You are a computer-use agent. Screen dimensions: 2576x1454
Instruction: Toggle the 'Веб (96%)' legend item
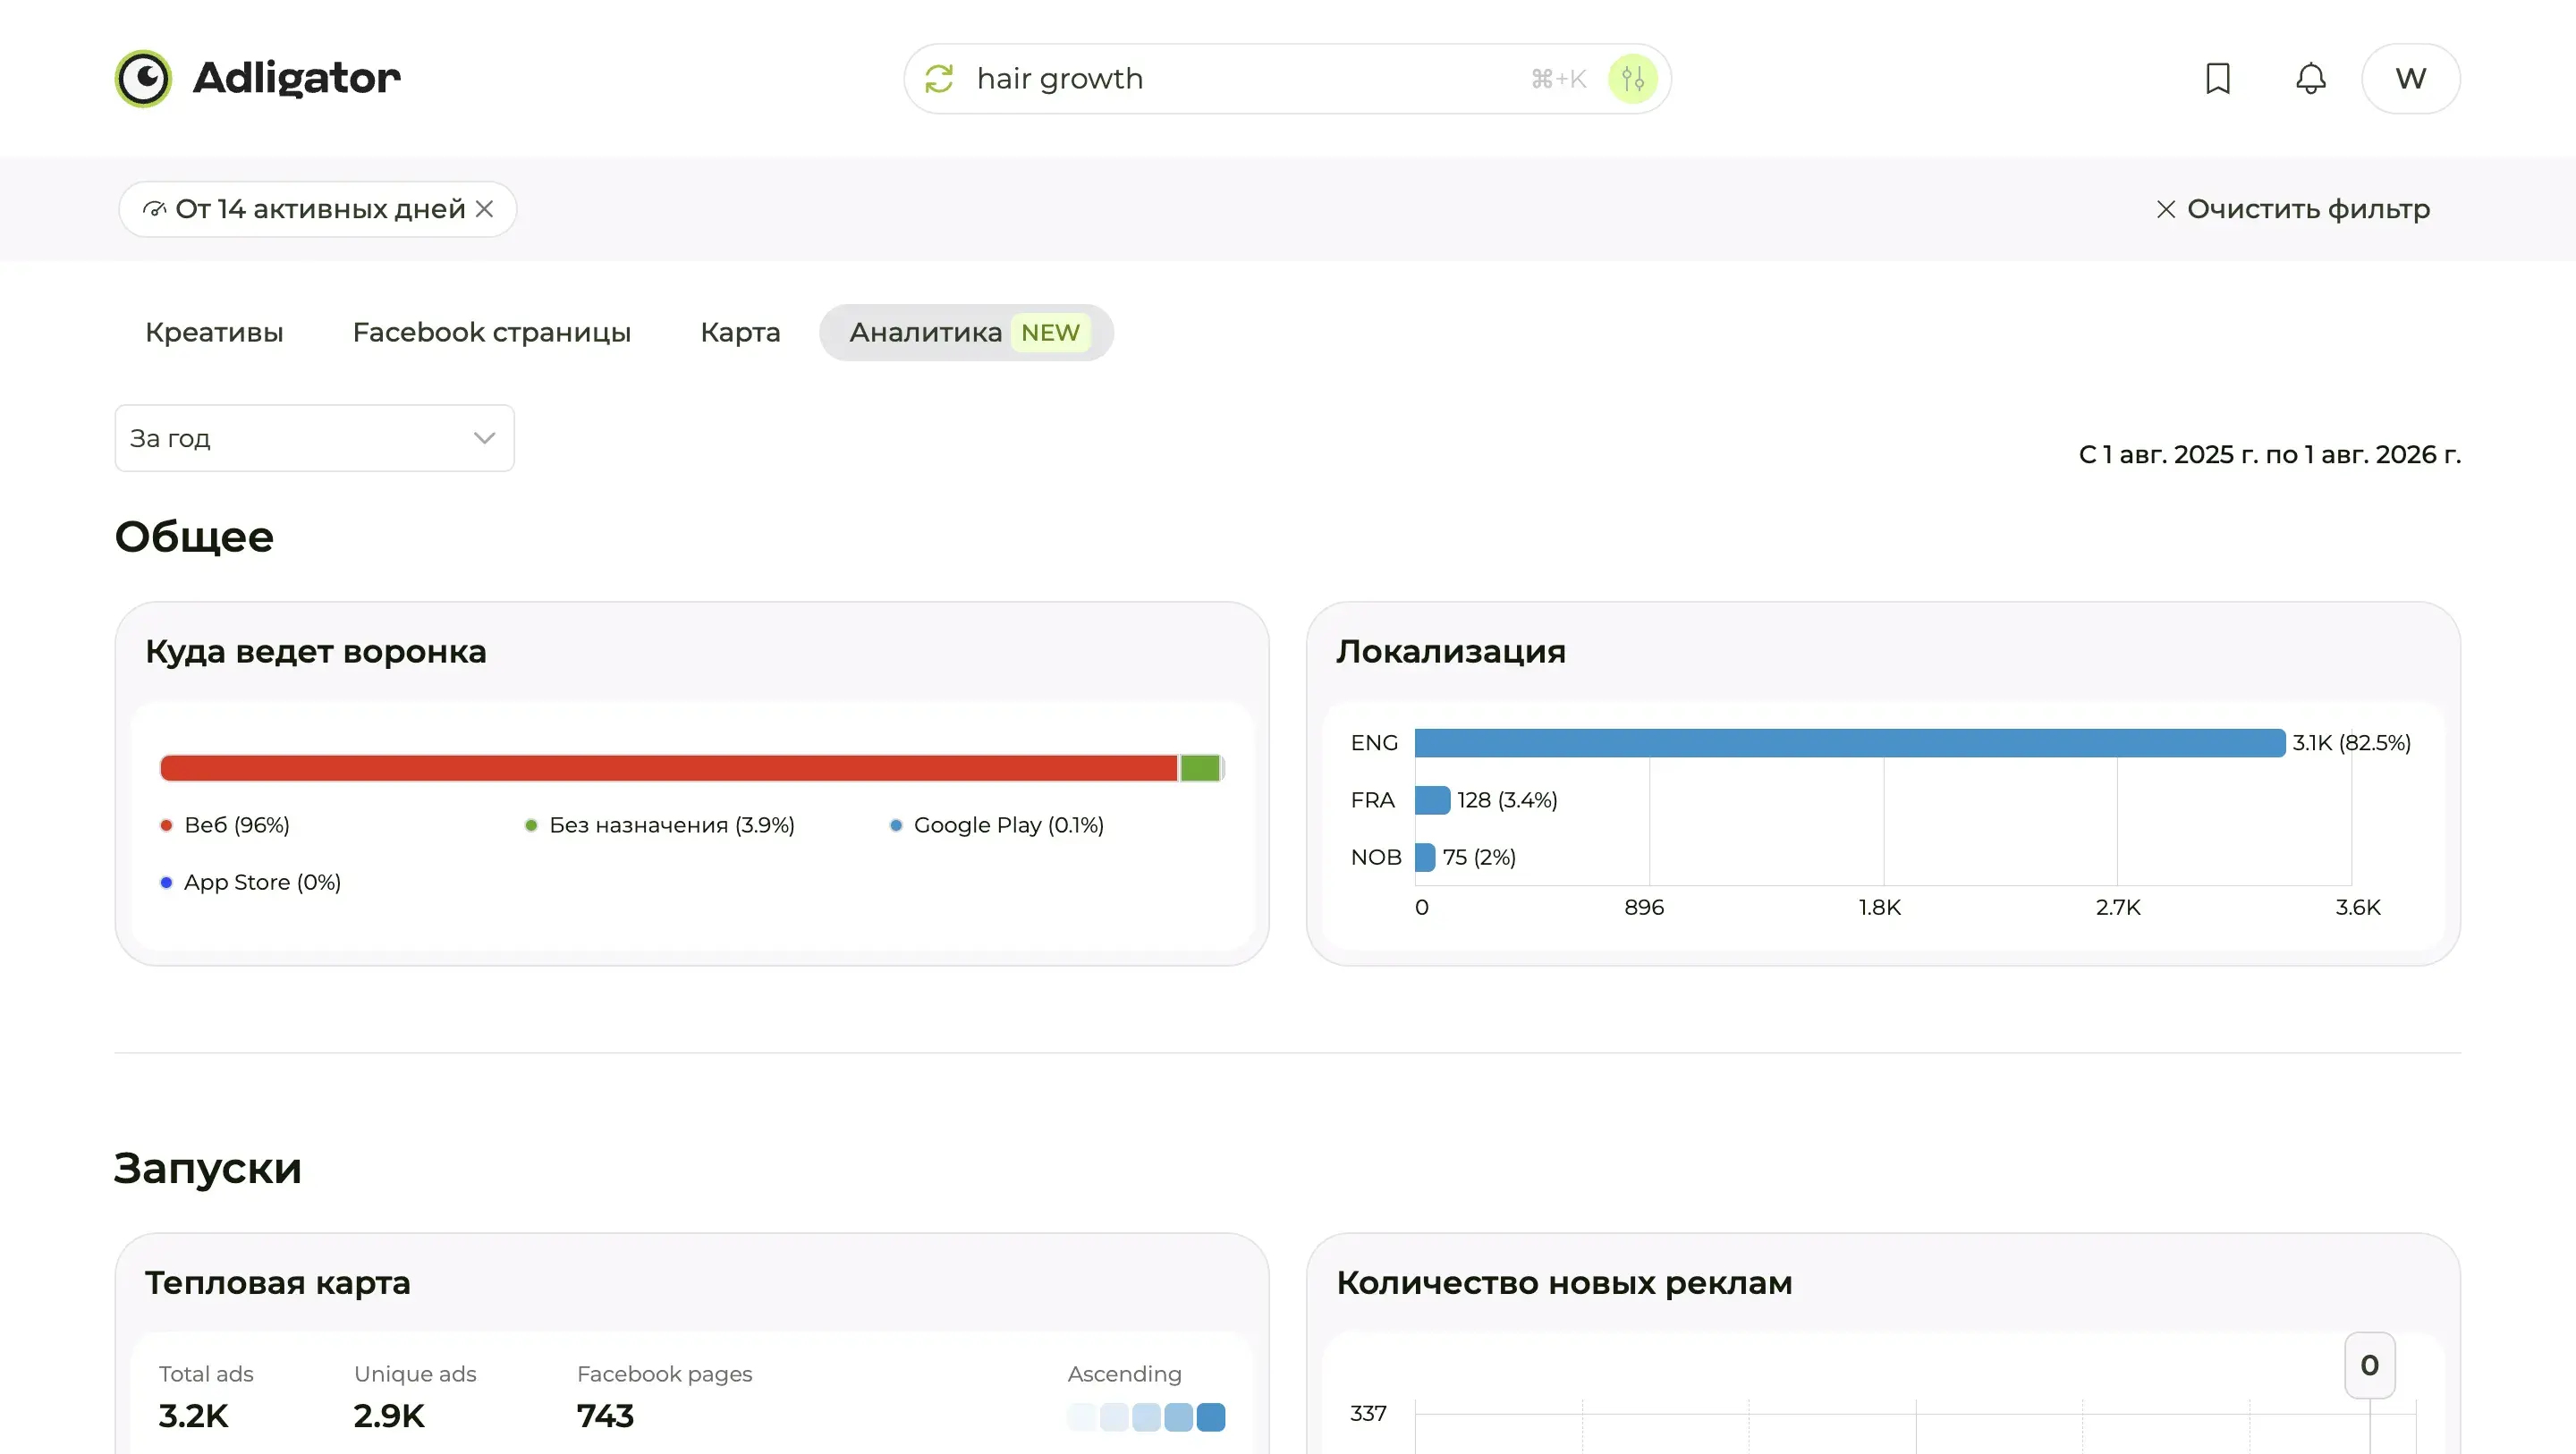click(225, 825)
